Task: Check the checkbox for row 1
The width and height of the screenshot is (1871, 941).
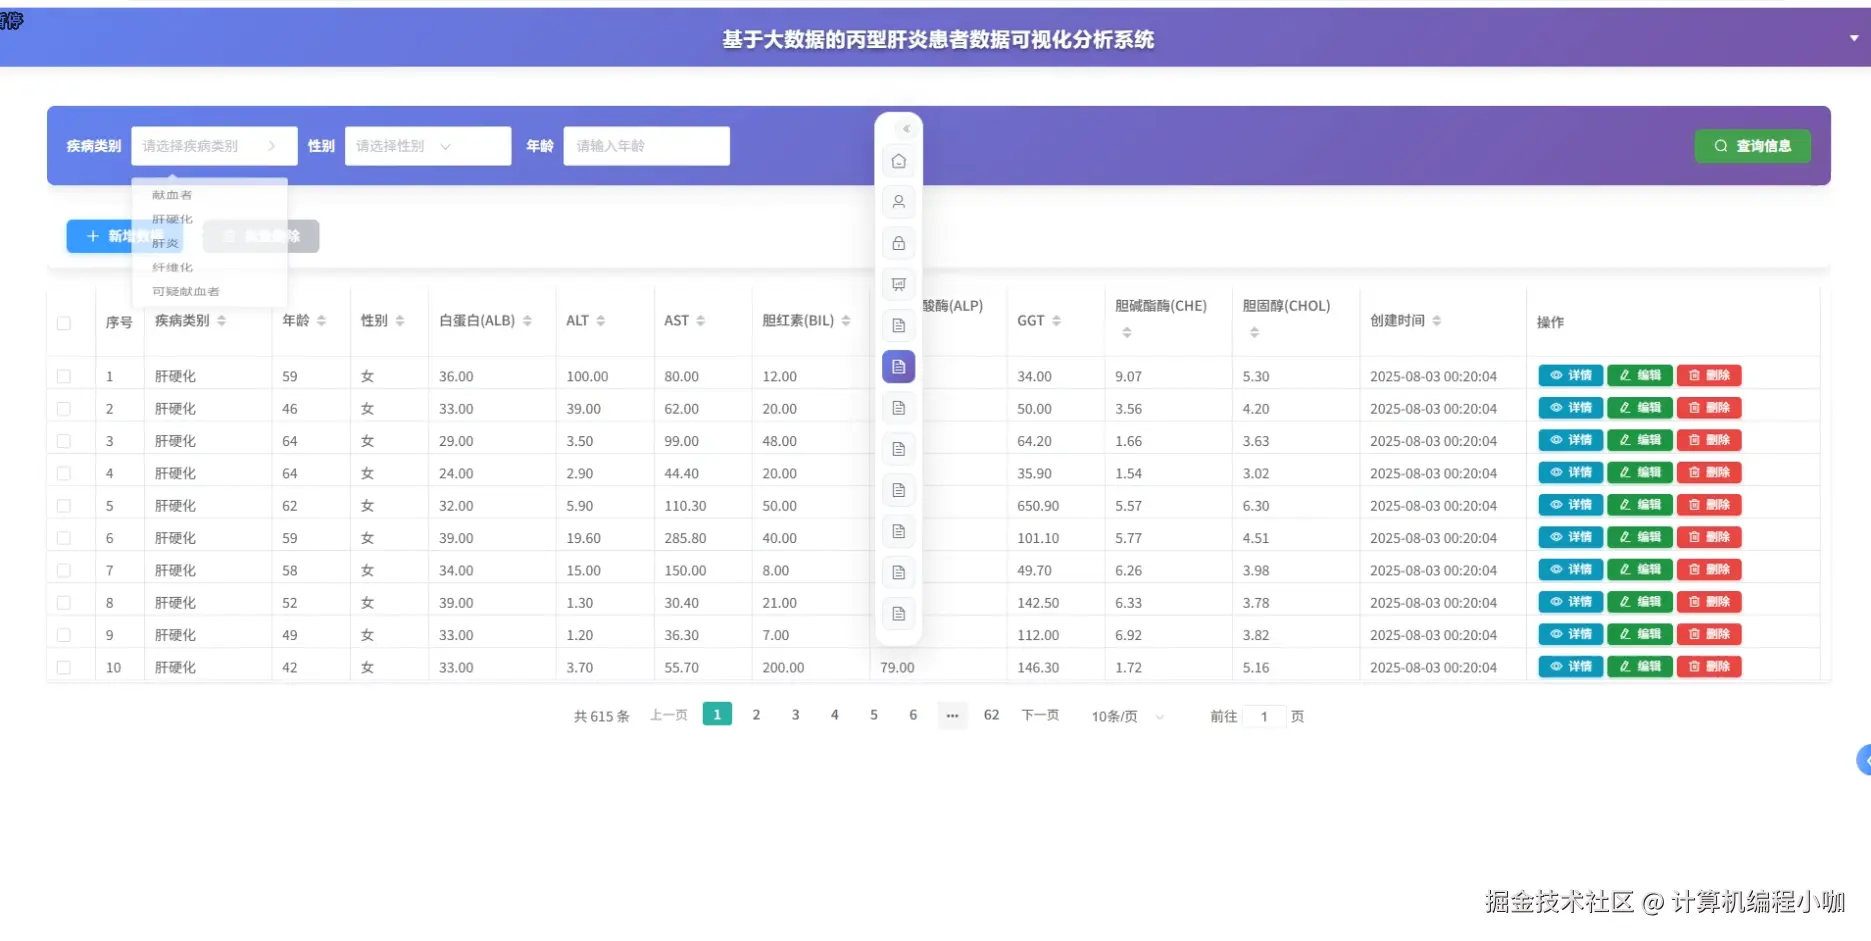Action: point(64,376)
